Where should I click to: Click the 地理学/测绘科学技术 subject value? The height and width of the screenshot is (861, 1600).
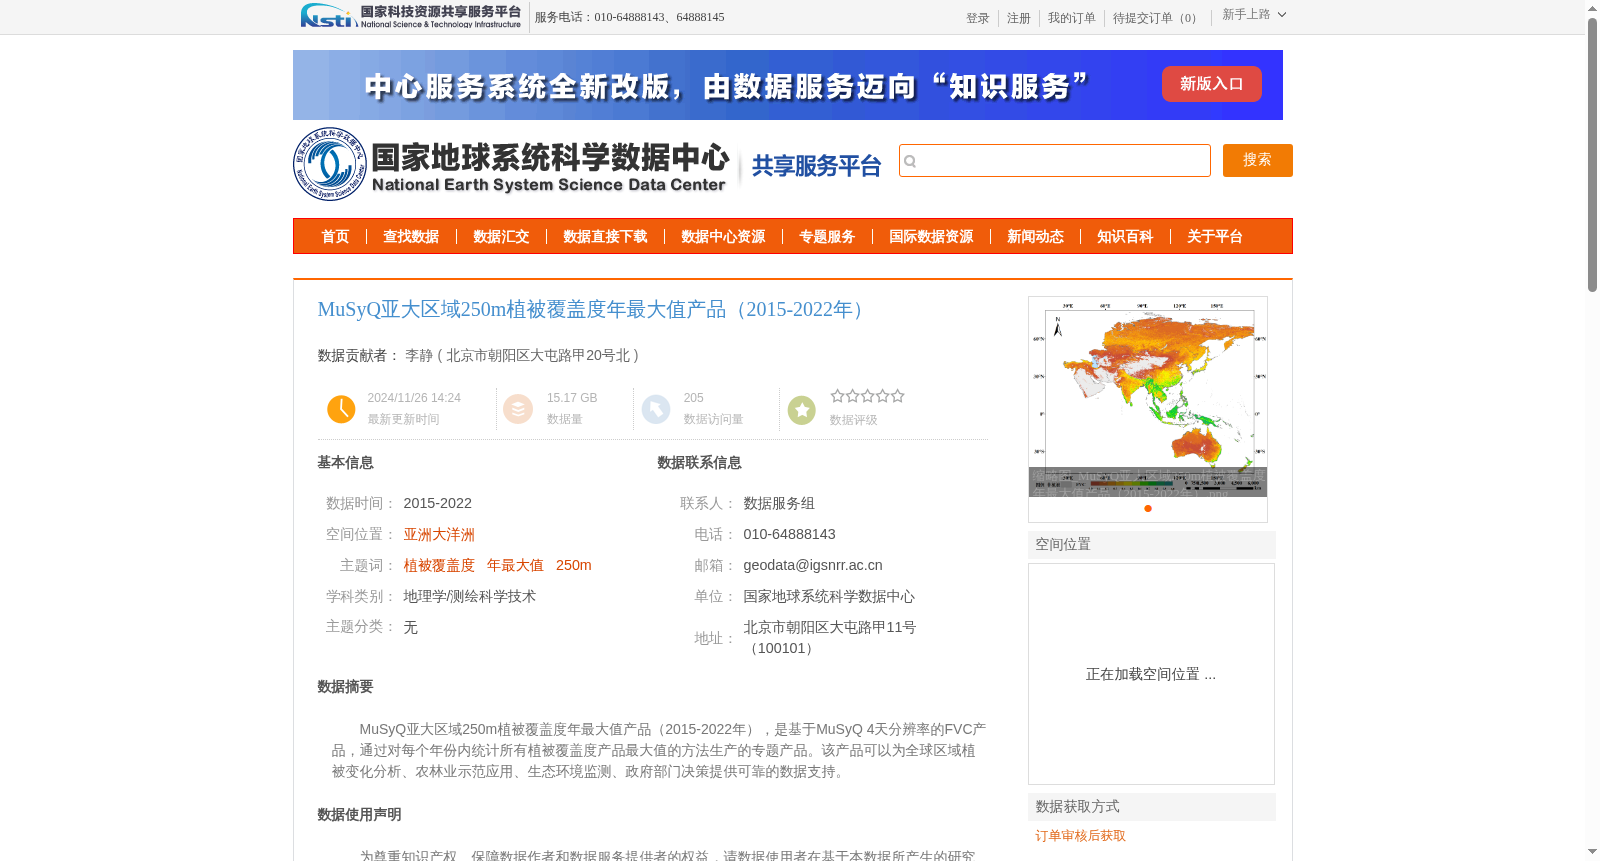click(470, 596)
